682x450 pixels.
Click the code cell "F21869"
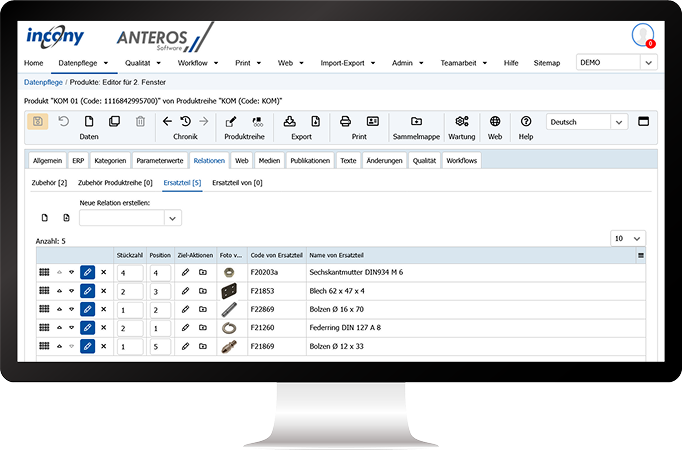point(262,346)
